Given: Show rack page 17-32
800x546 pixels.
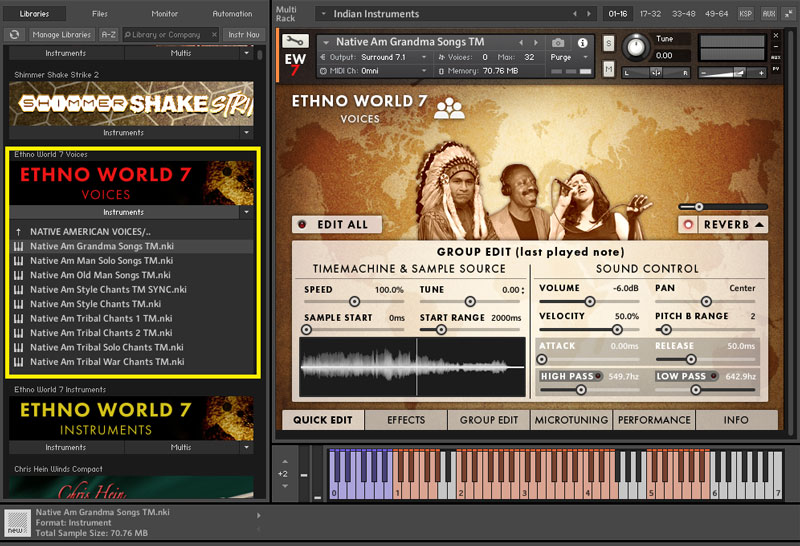Looking at the screenshot, I should pos(651,14).
